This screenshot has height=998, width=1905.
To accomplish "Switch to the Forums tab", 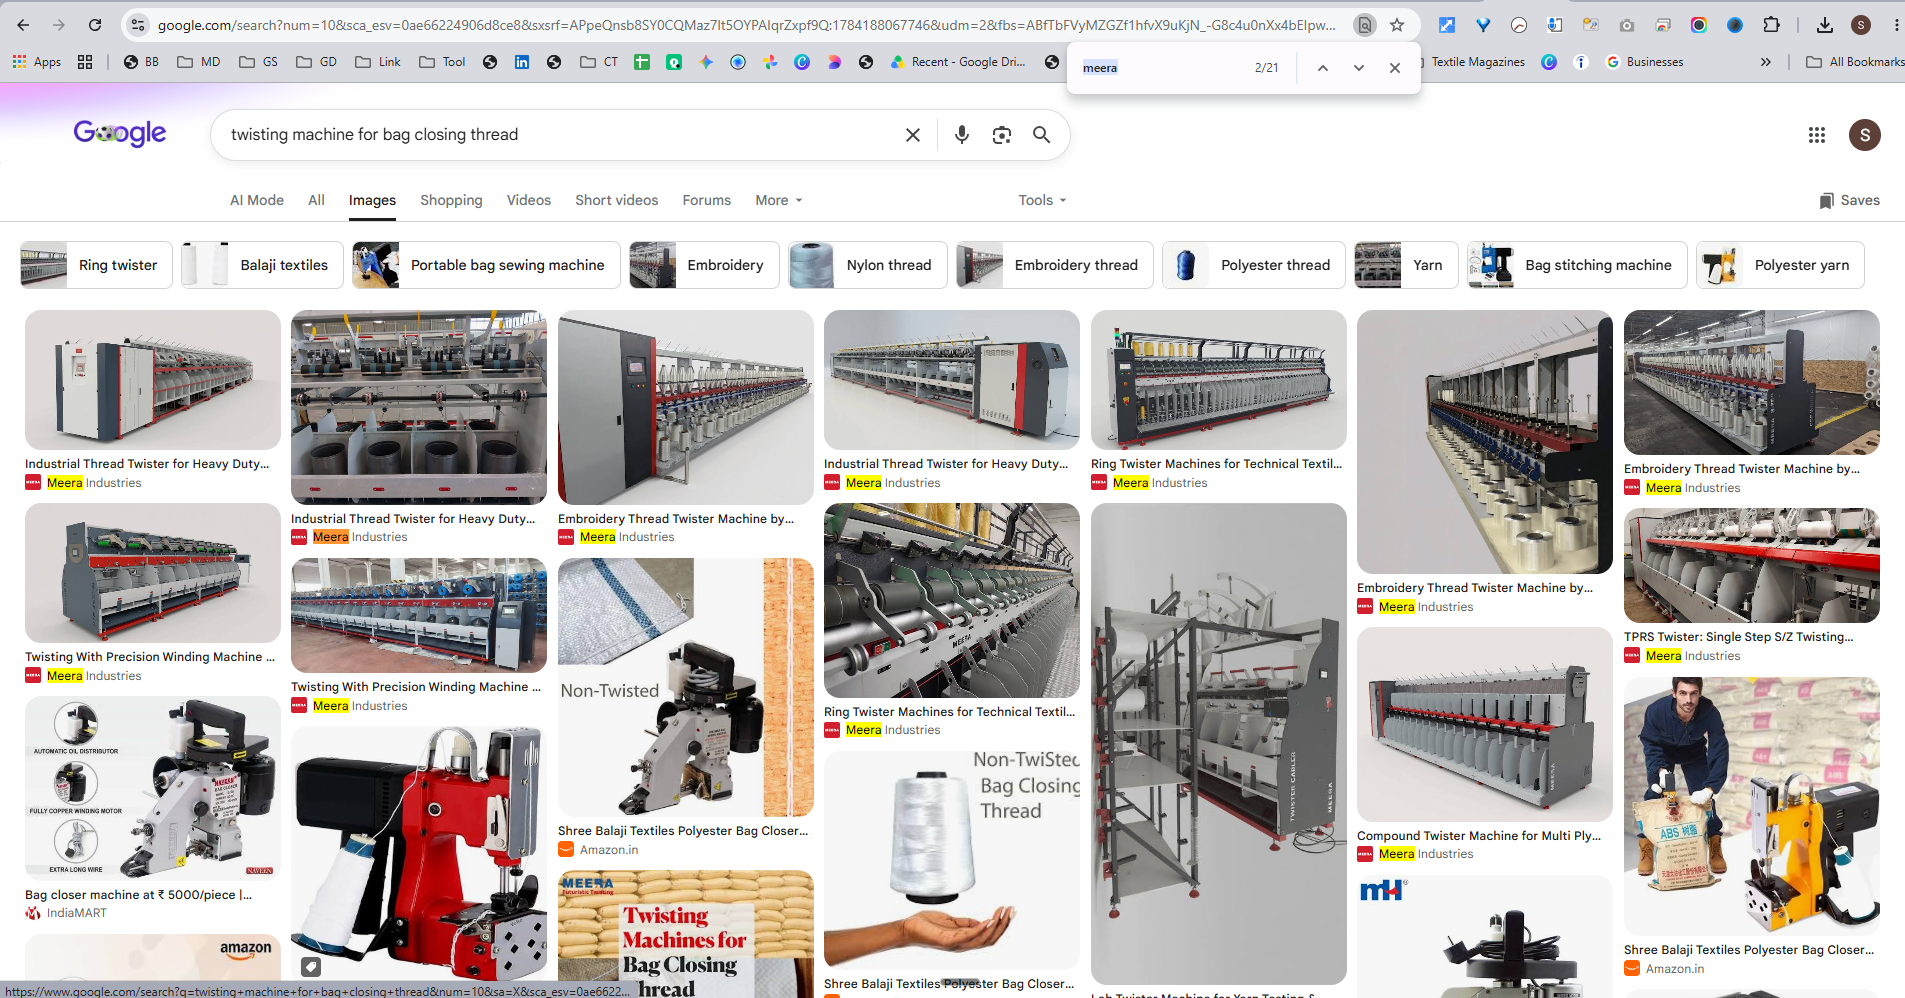I will (707, 200).
